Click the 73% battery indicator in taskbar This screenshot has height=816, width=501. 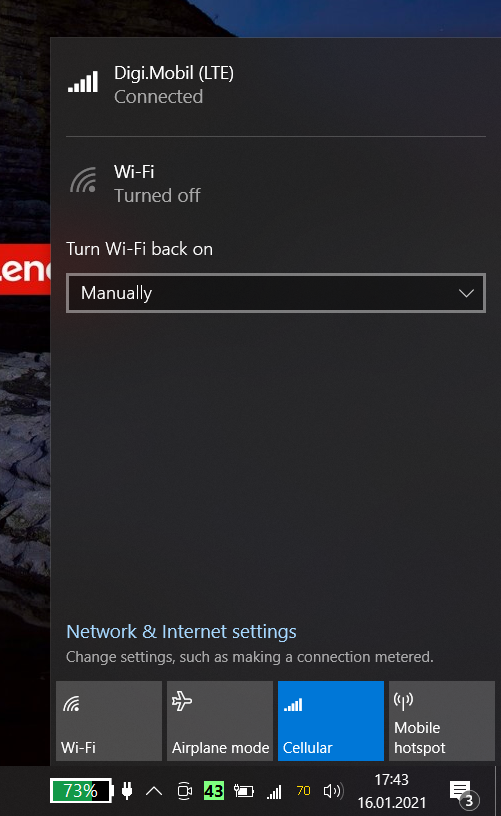pyautogui.click(x=82, y=791)
